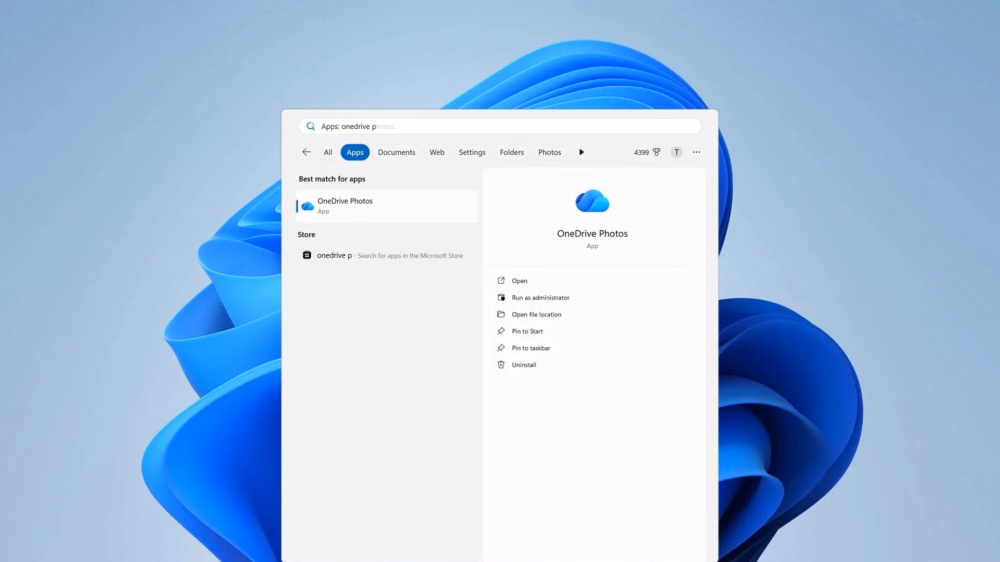Click the Uninstall trash can icon
The height and width of the screenshot is (562, 1000).
501,365
